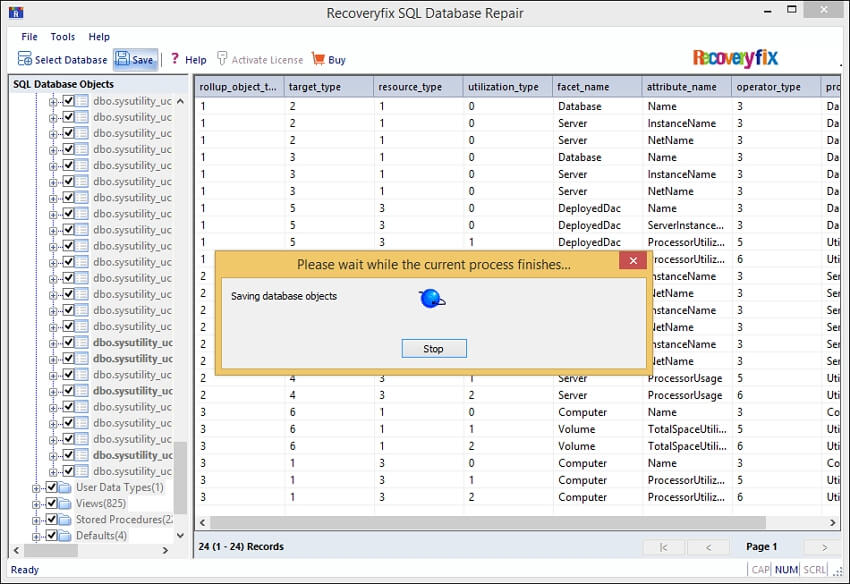Minimize the Recoveryfix window
Image resolution: width=850 pixels, height=584 pixels.
point(768,11)
